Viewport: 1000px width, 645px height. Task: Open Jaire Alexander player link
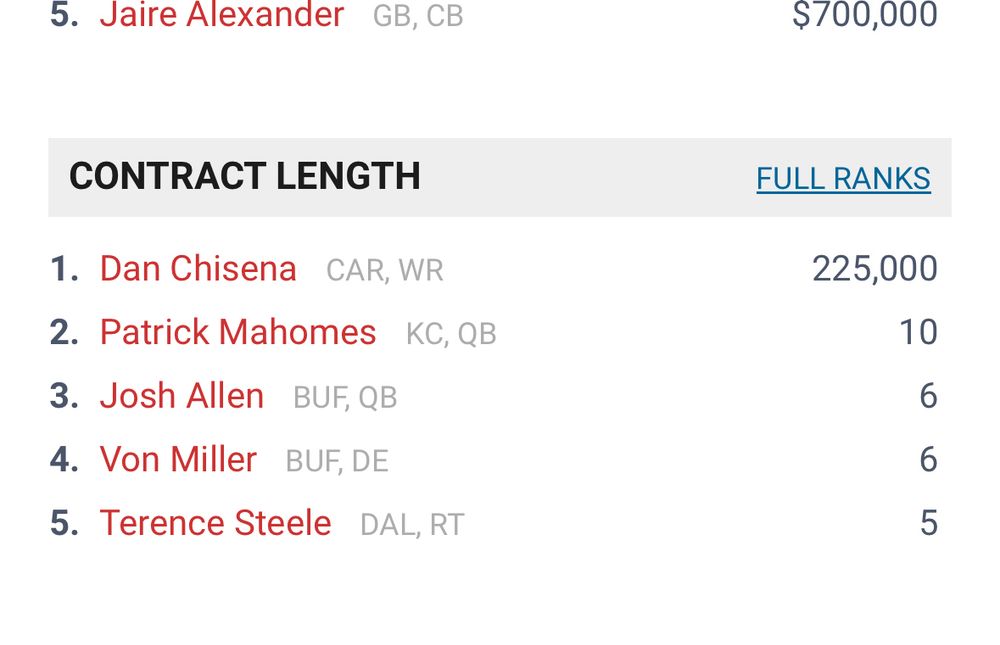pyautogui.click(x=222, y=15)
